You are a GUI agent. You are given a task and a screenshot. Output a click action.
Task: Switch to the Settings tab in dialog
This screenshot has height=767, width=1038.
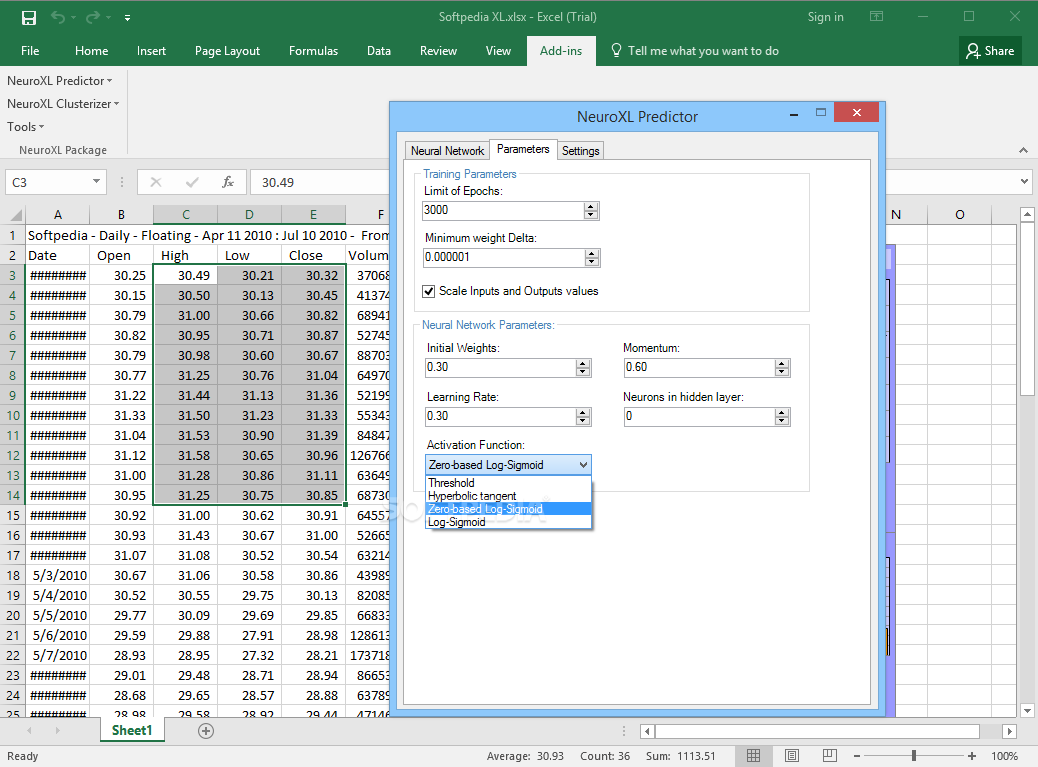tap(581, 151)
